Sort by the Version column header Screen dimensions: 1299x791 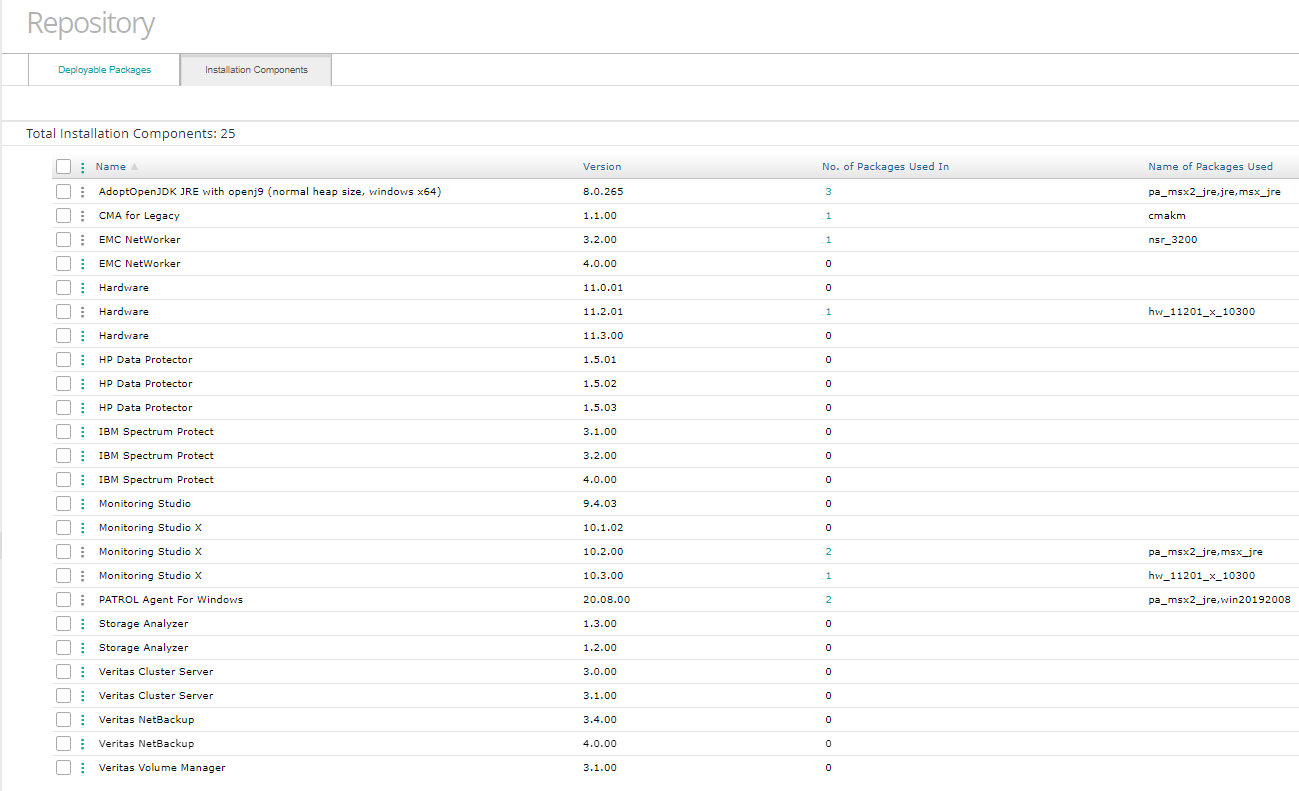pyautogui.click(x=602, y=167)
